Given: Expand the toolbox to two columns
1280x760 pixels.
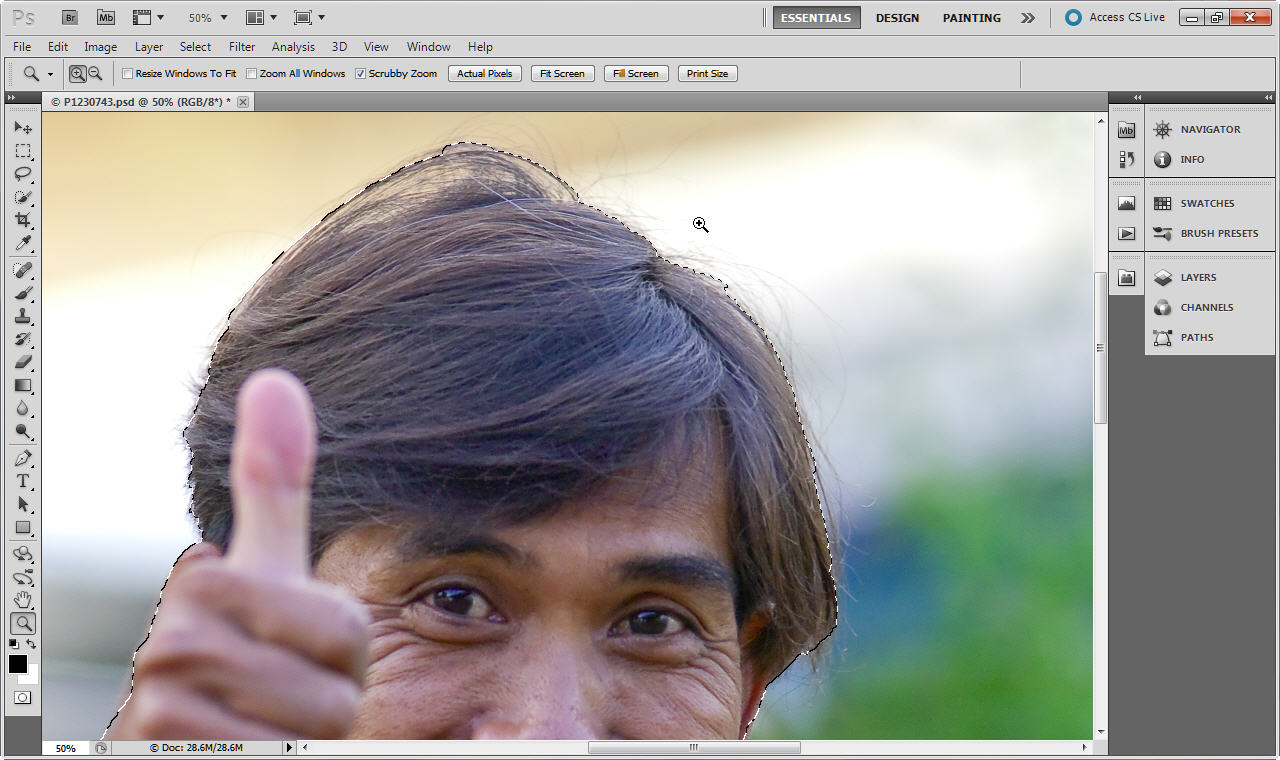Looking at the screenshot, I should 11,98.
